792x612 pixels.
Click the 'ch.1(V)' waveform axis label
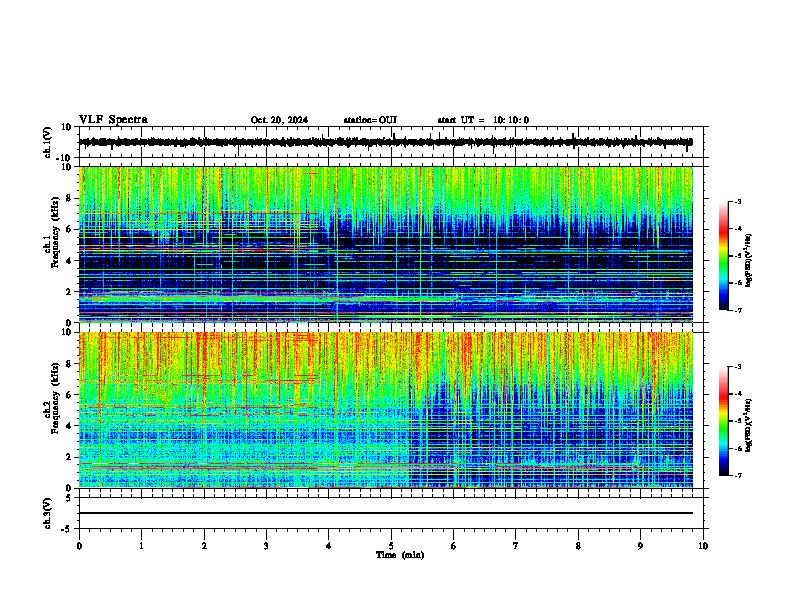47,142
